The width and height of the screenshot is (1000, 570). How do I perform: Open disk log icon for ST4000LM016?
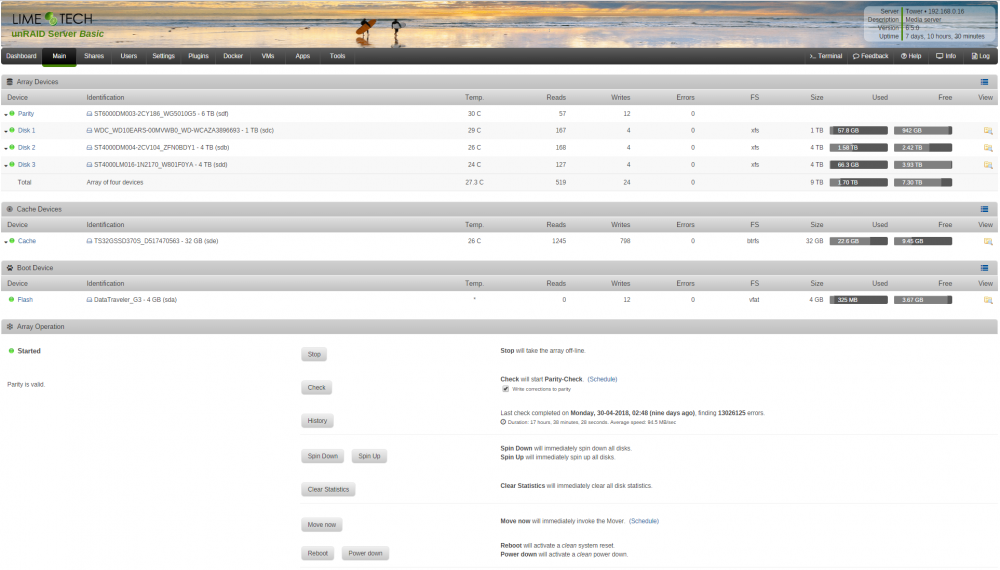click(89, 165)
